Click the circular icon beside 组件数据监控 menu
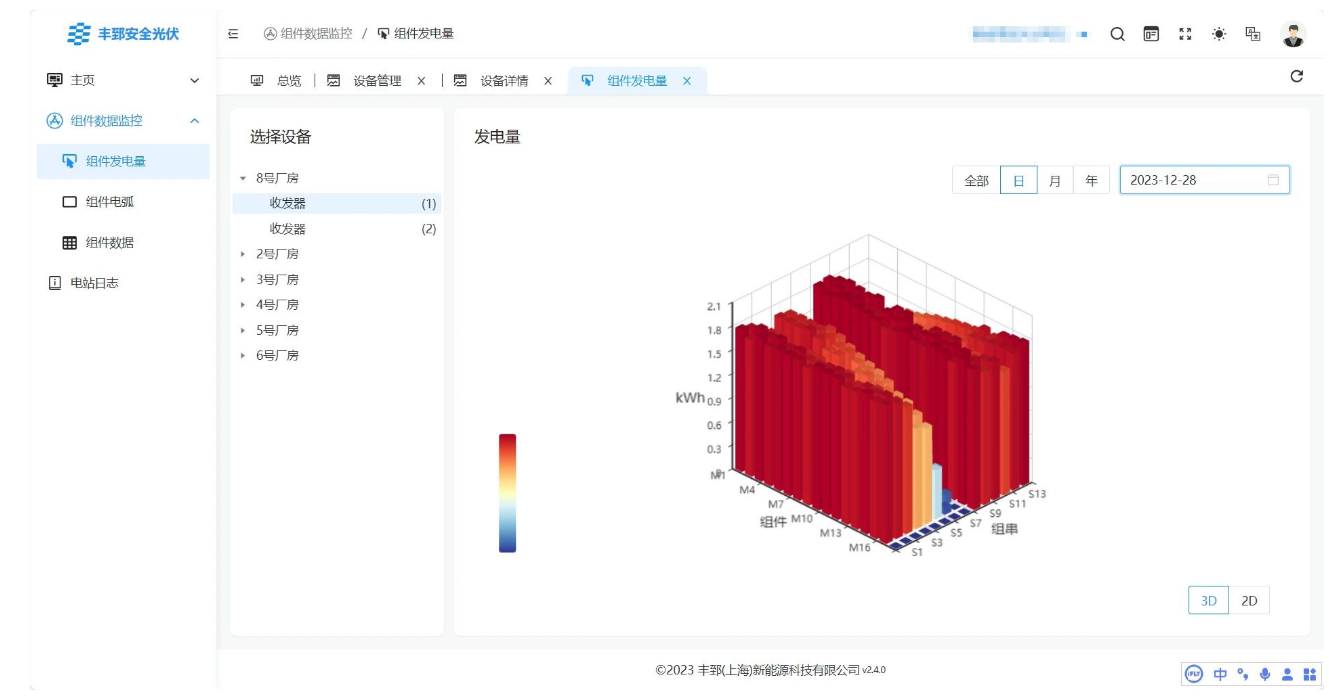This screenshot has height=696, width=1329. (55, 121)
